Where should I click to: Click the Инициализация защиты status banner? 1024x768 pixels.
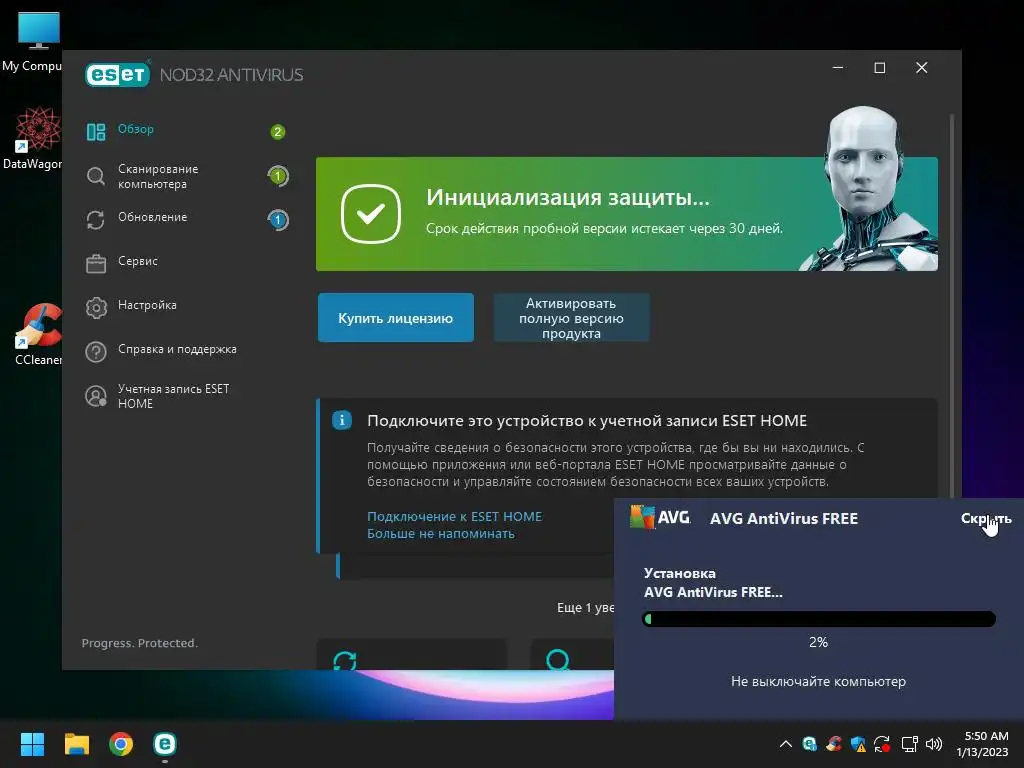coord(627,214)
